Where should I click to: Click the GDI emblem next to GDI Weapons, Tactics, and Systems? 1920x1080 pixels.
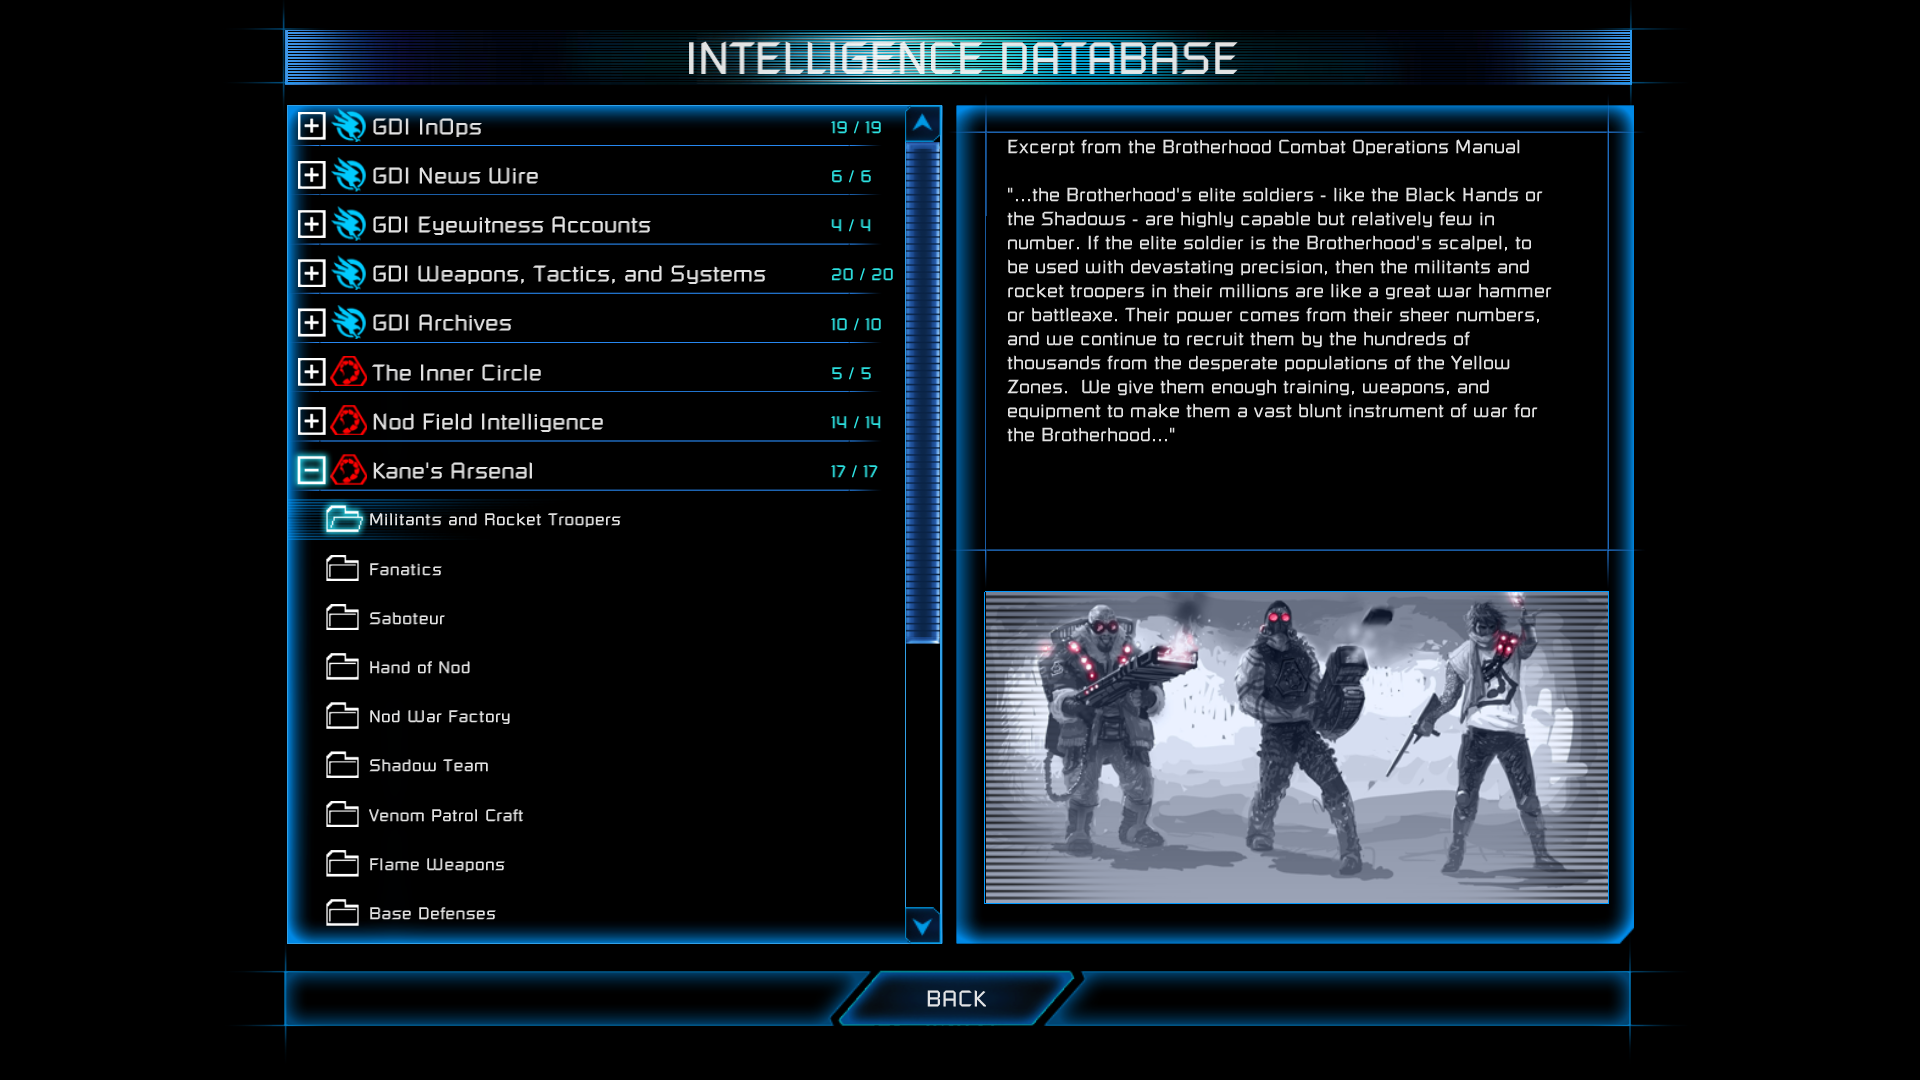tap(349, 273)
